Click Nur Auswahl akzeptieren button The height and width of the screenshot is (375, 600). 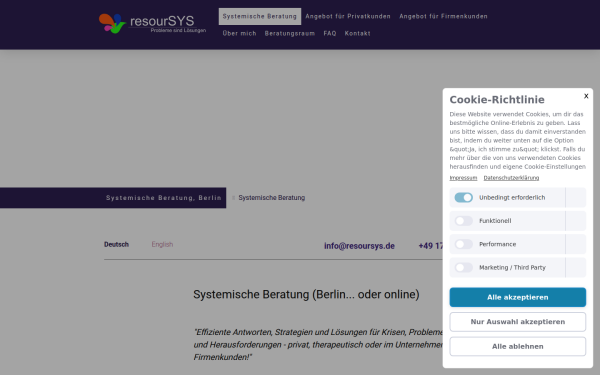(x=517, y=322)
